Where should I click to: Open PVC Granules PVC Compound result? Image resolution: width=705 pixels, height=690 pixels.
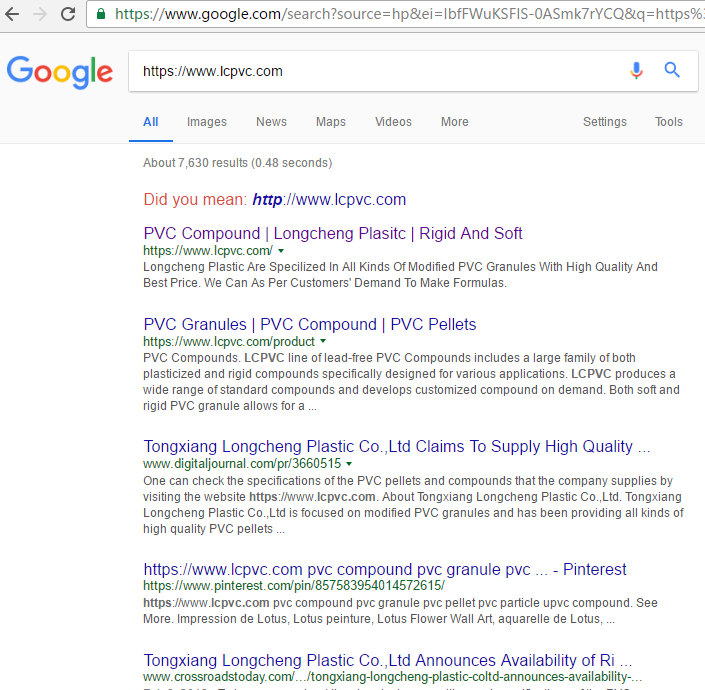click(x=310, y=325)
